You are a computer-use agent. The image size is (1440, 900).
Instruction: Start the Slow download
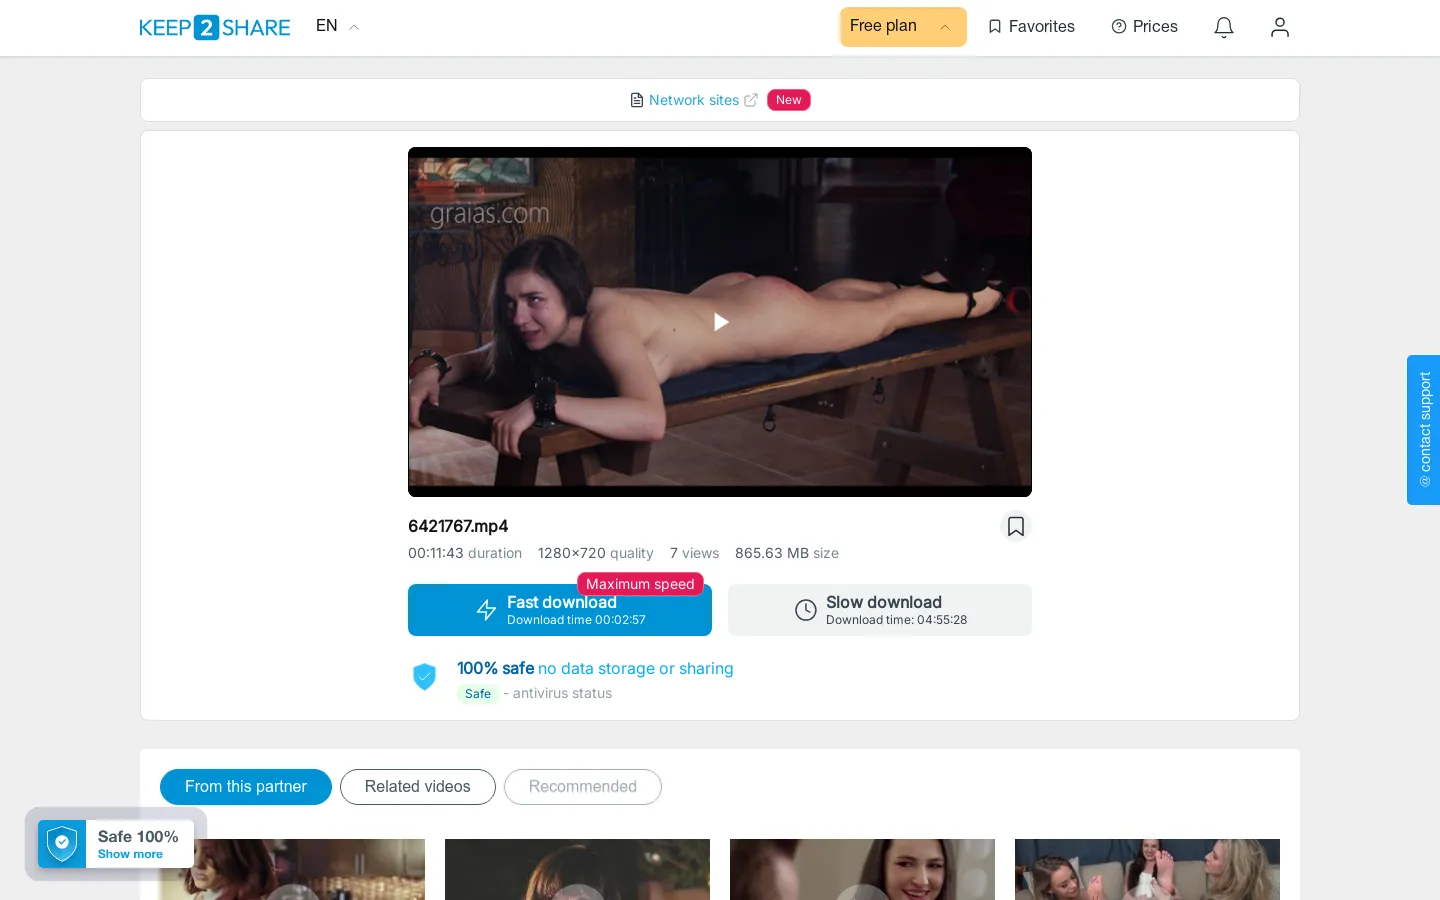(x=880, y=610)
